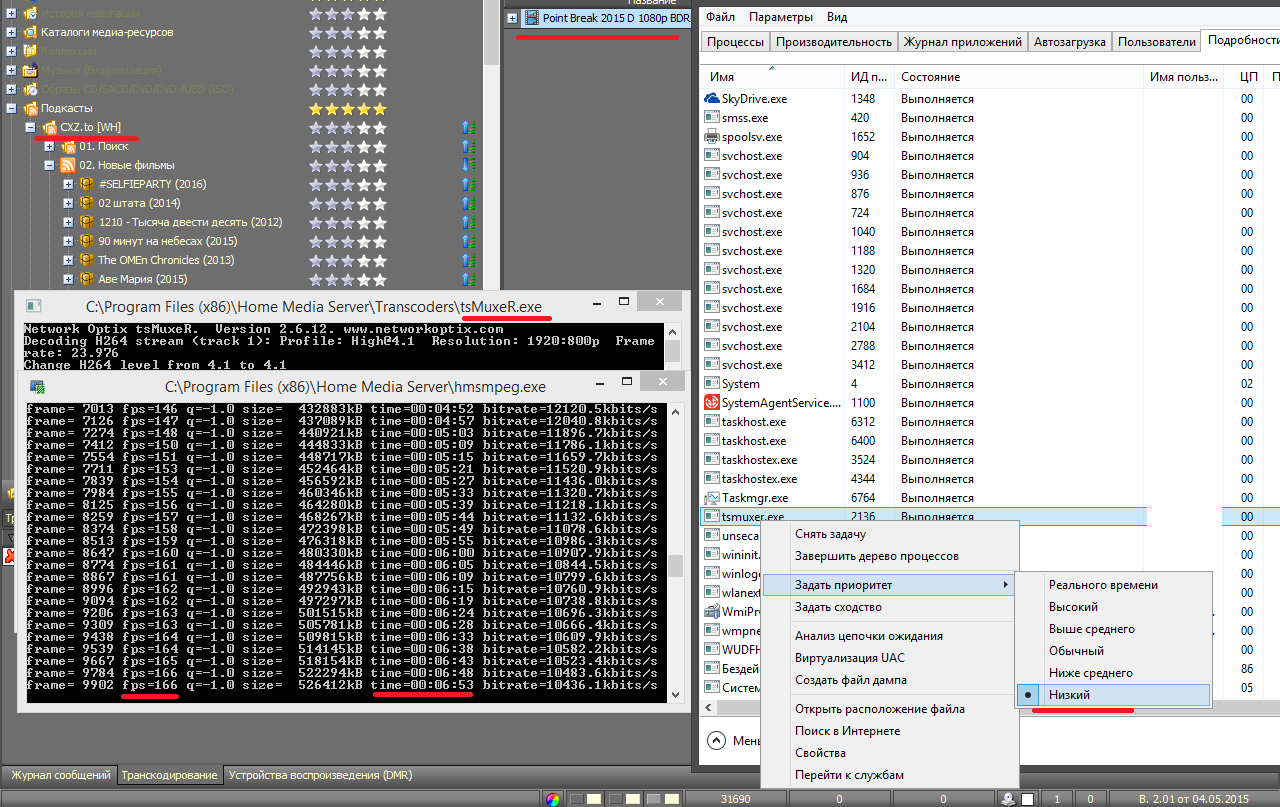1280x807 pixels.
Task: Choose Реального времени priority
Action: pos(1103,585)
